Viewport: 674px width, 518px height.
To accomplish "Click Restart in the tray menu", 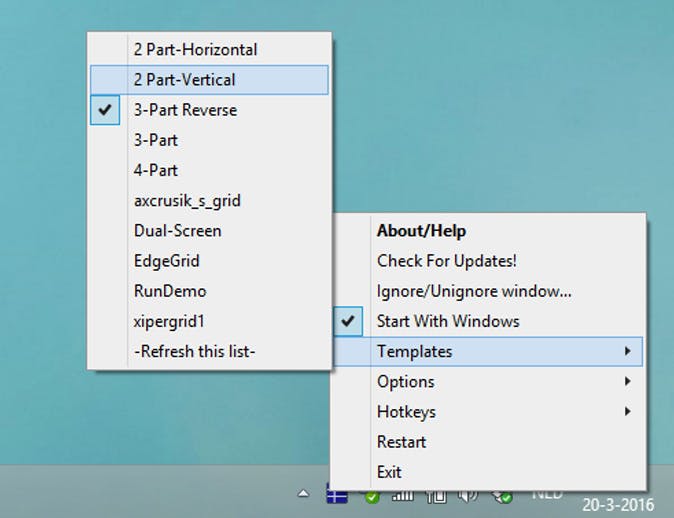I will [x=488, y=442].
